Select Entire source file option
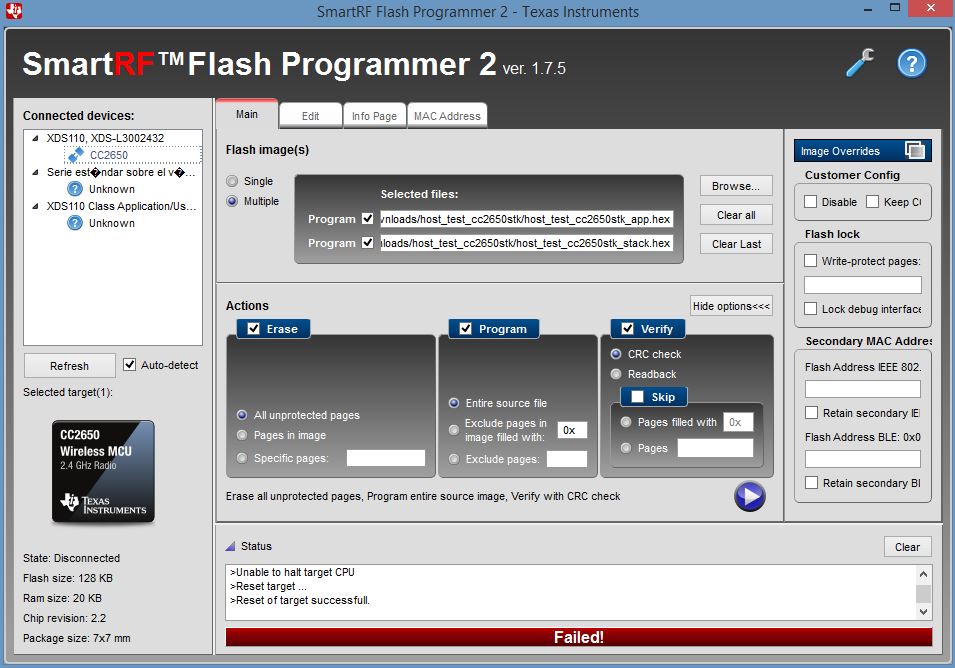Viewport: 955px width, 668px height. pos(454,403)
